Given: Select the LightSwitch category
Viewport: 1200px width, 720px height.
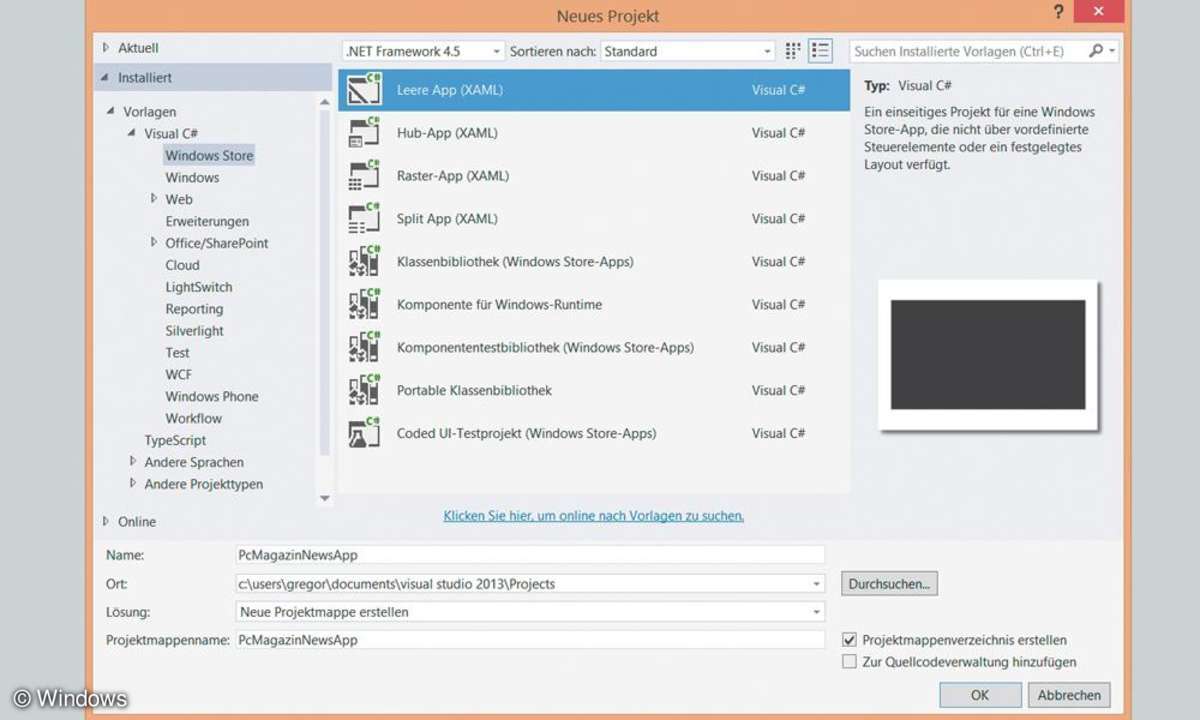Looking at the screenshot, I should tap(199, 287).
